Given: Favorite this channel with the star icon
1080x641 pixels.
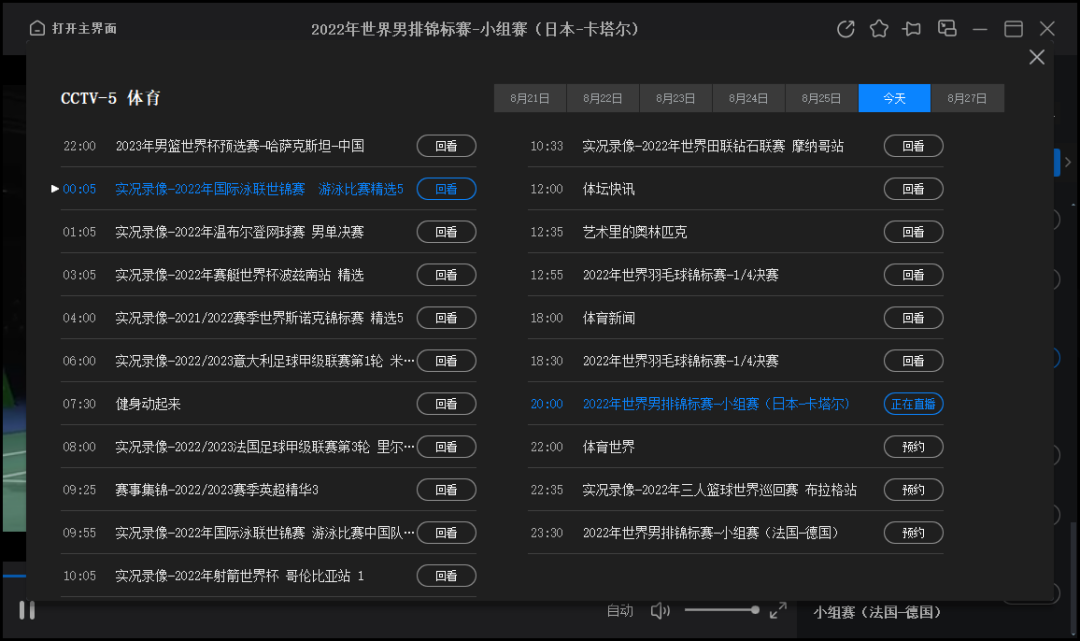Looking at the screenshot, I should (879, 29).
